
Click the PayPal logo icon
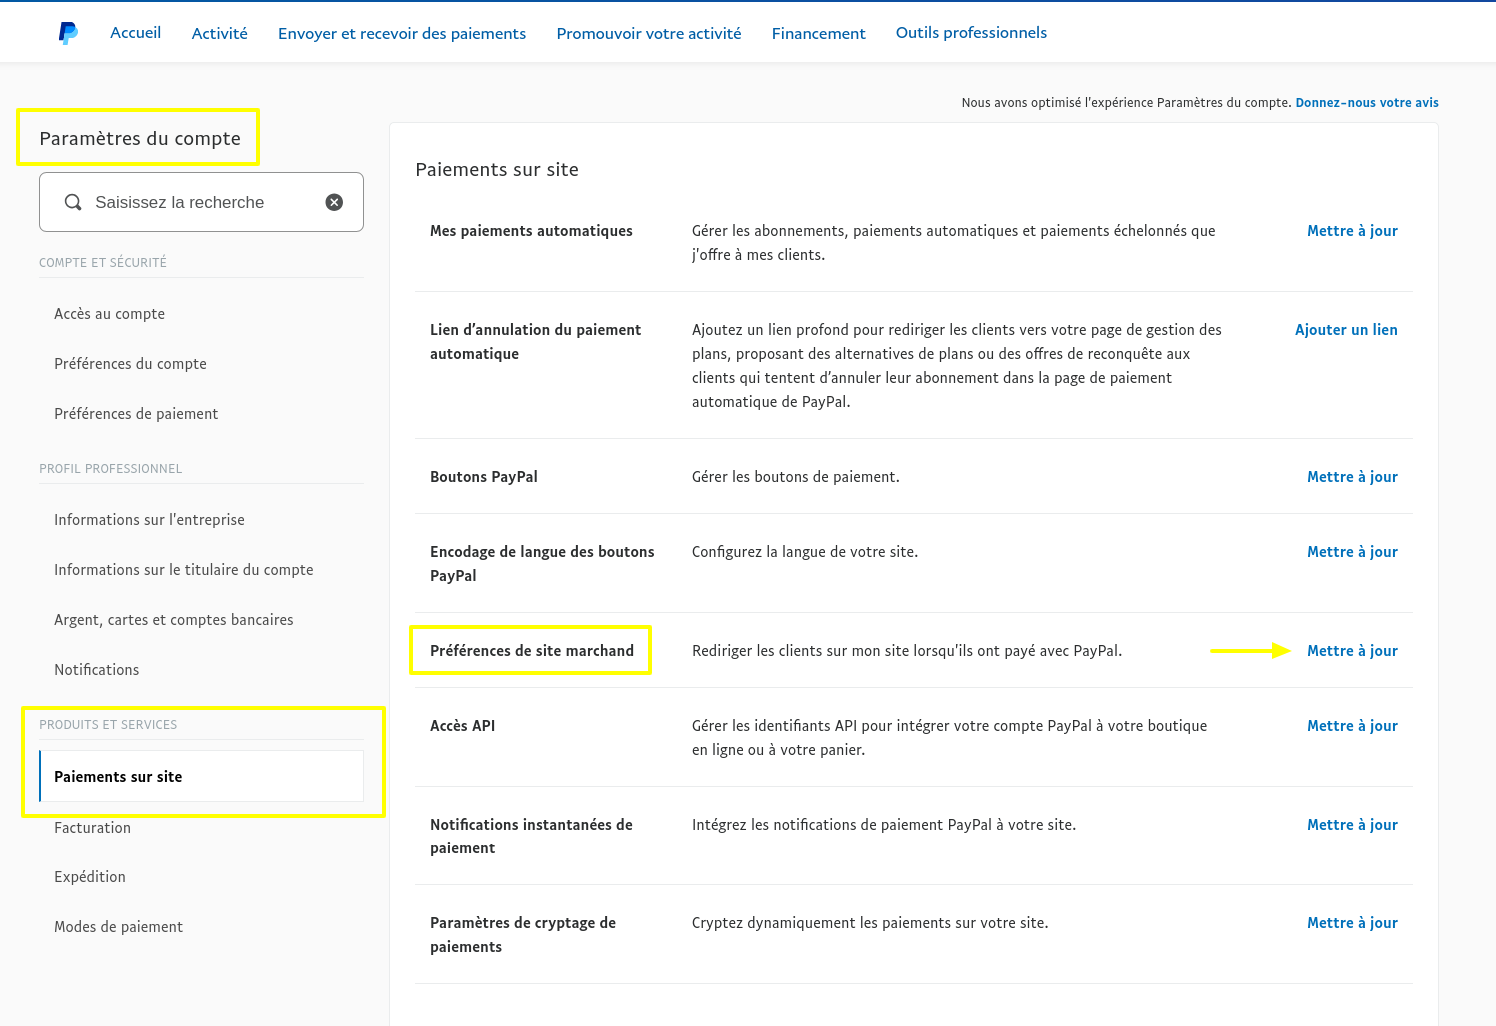[x=67, y=32]
